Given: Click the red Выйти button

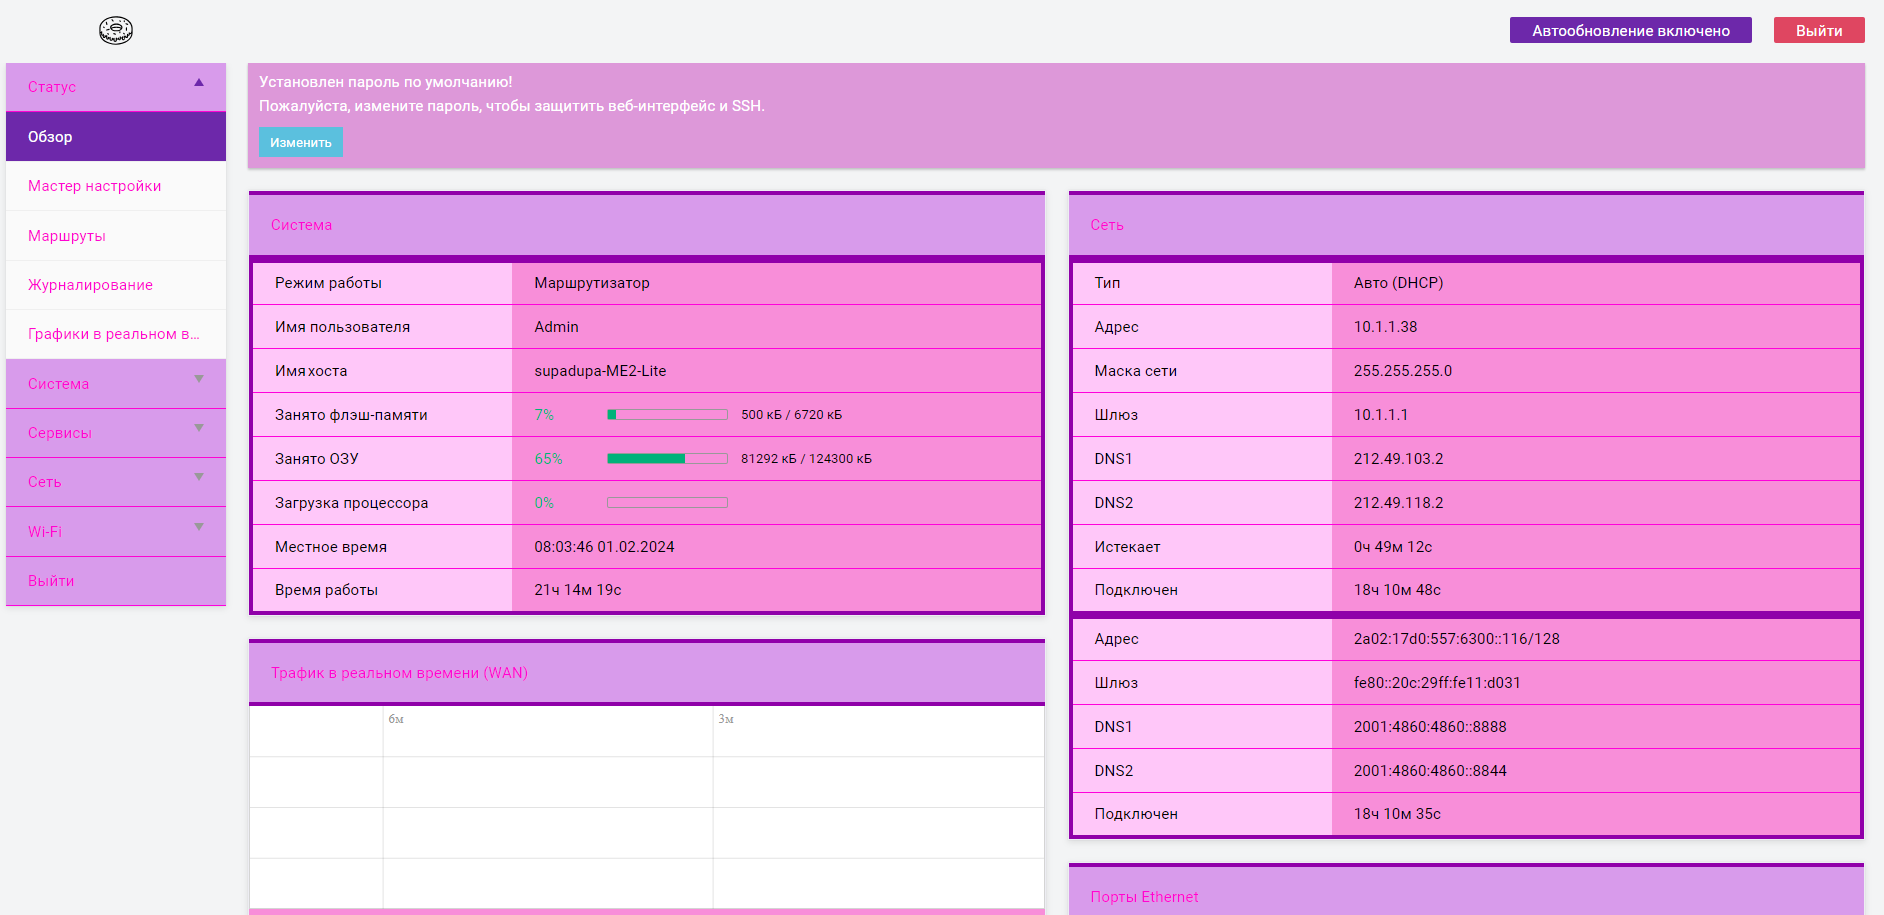Looking at the screenshot, I should pos(1818,31).
